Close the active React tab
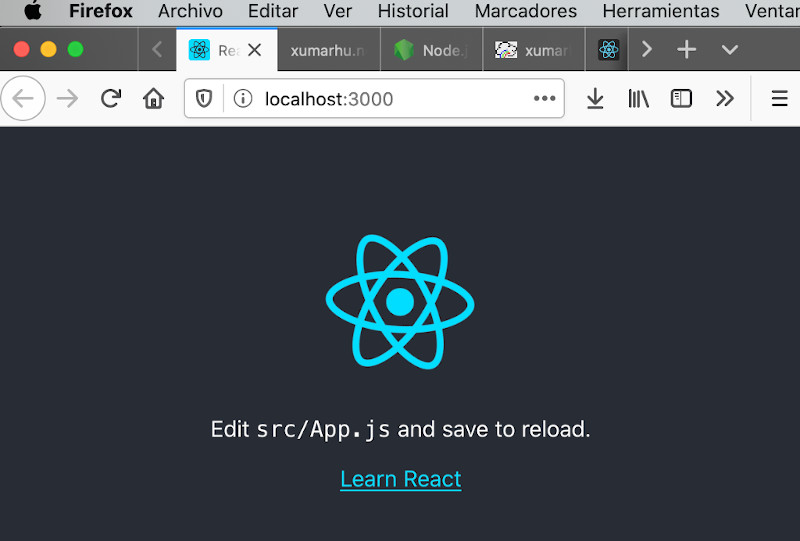The image size is (800, 541). (255, 50)
